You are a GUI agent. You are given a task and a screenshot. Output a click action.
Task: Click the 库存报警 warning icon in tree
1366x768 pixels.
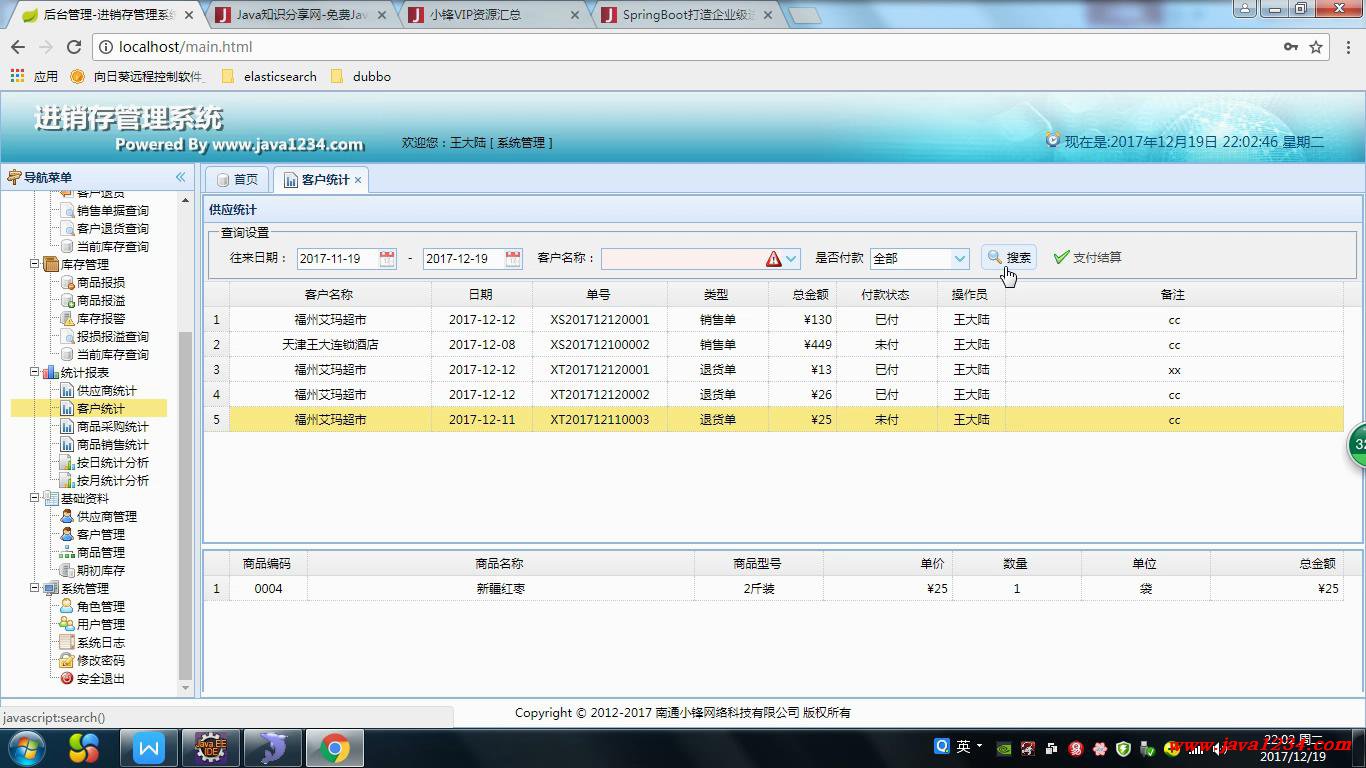point(67,319)
